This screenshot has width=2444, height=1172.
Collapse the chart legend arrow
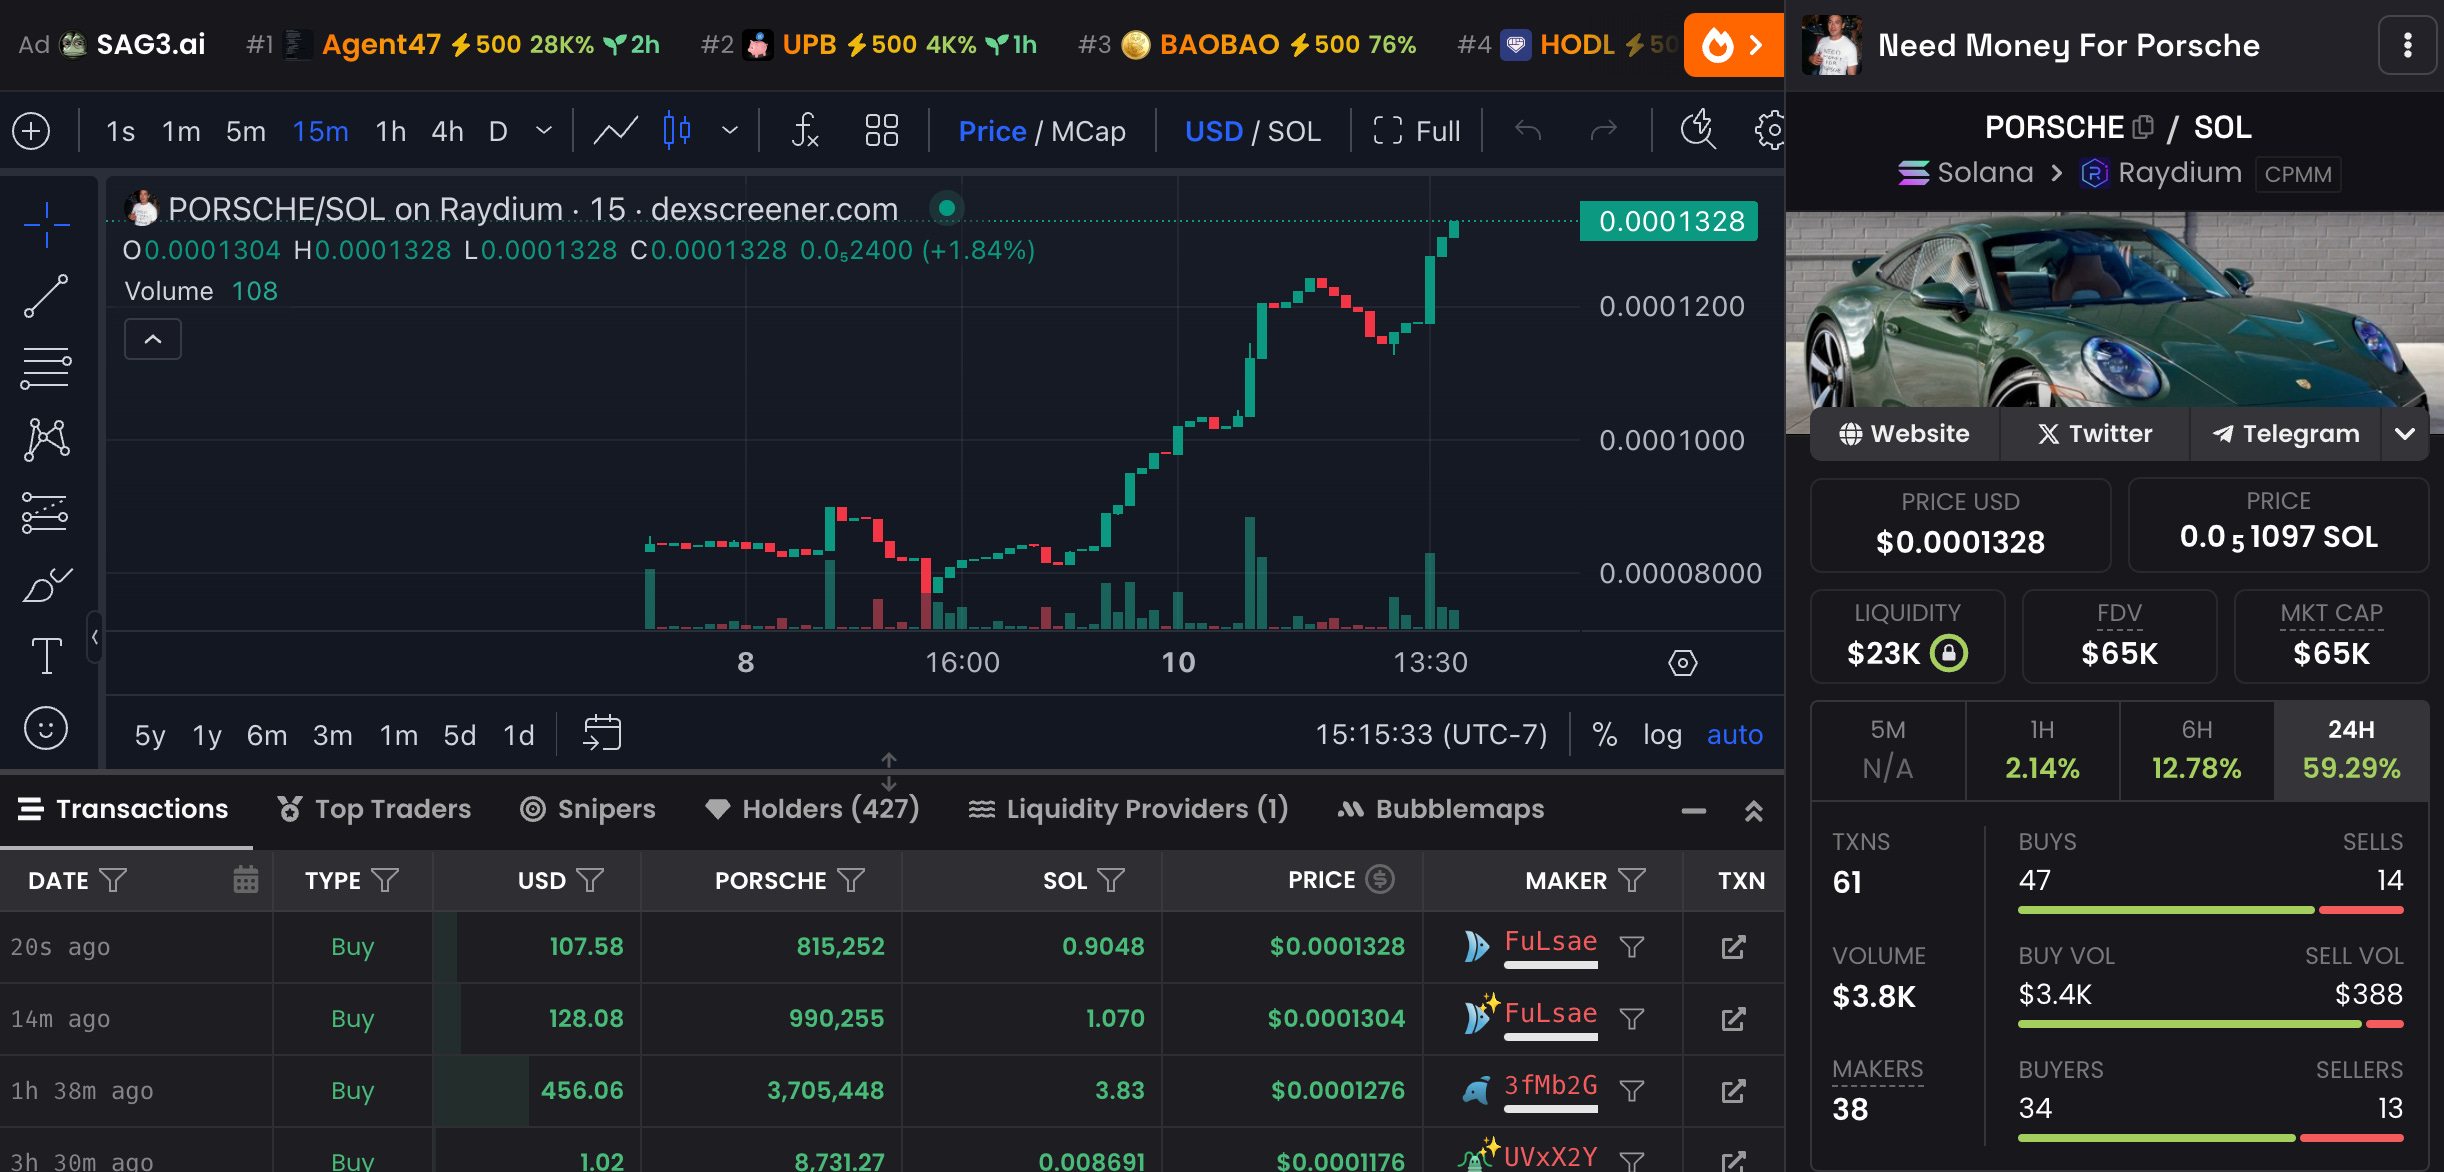(x=152, y=339)
